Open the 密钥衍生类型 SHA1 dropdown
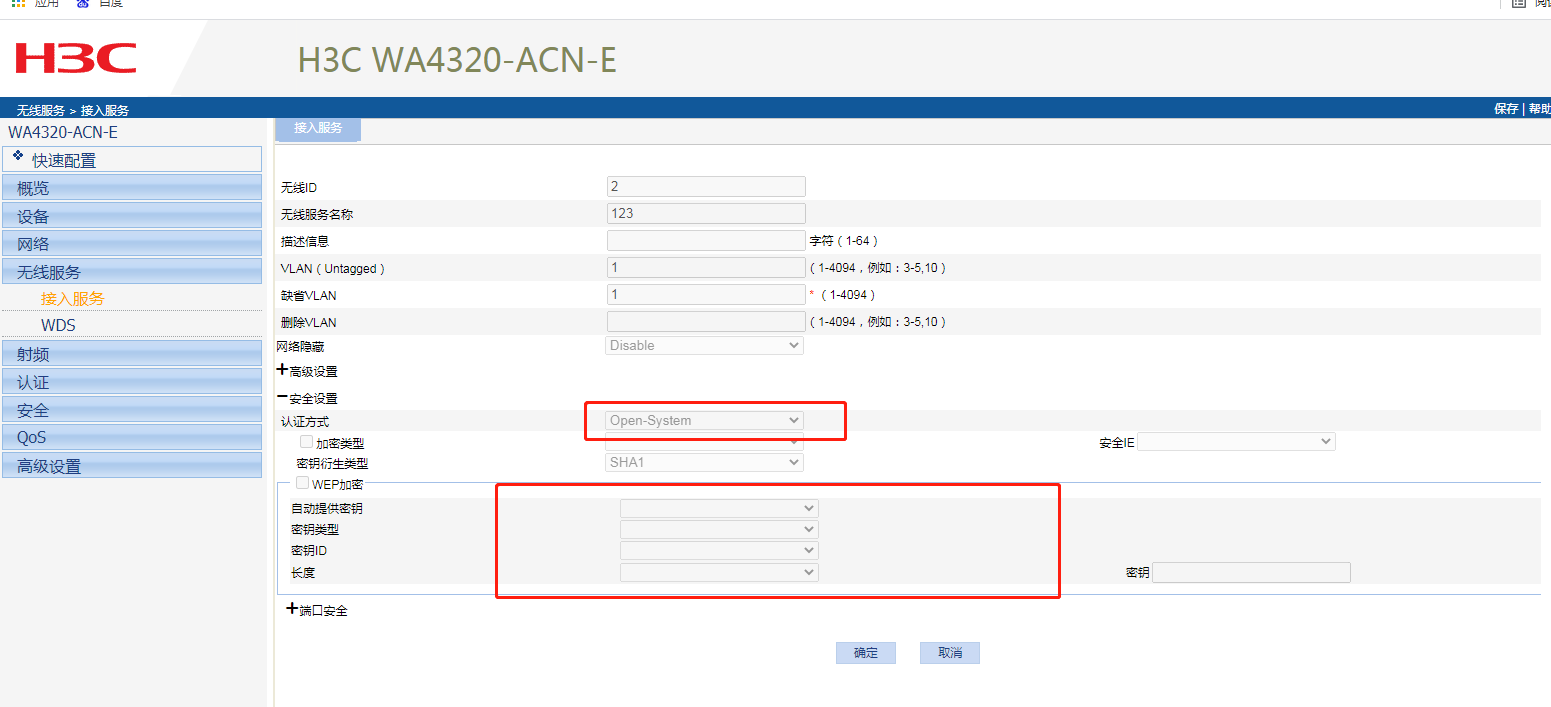 [x=705, y=462]
